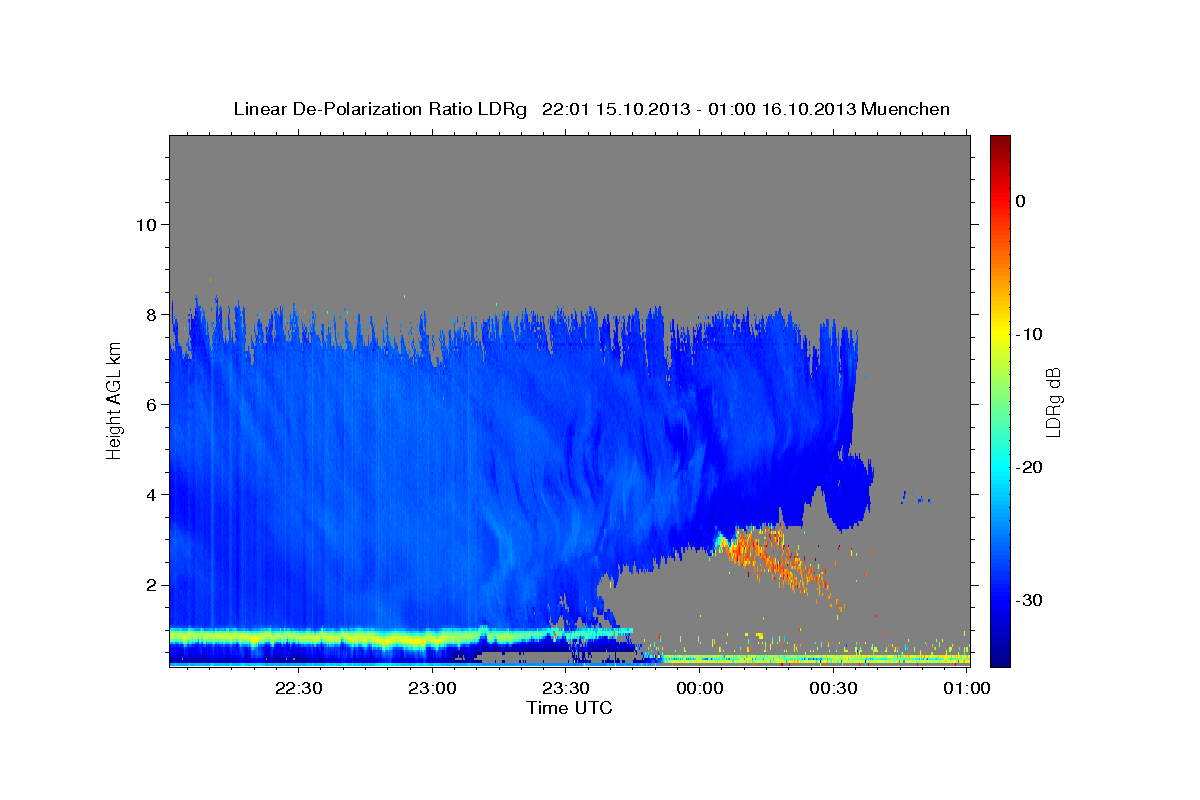Click the 'Height AGL km' axis title

click(x=114, y=402)
